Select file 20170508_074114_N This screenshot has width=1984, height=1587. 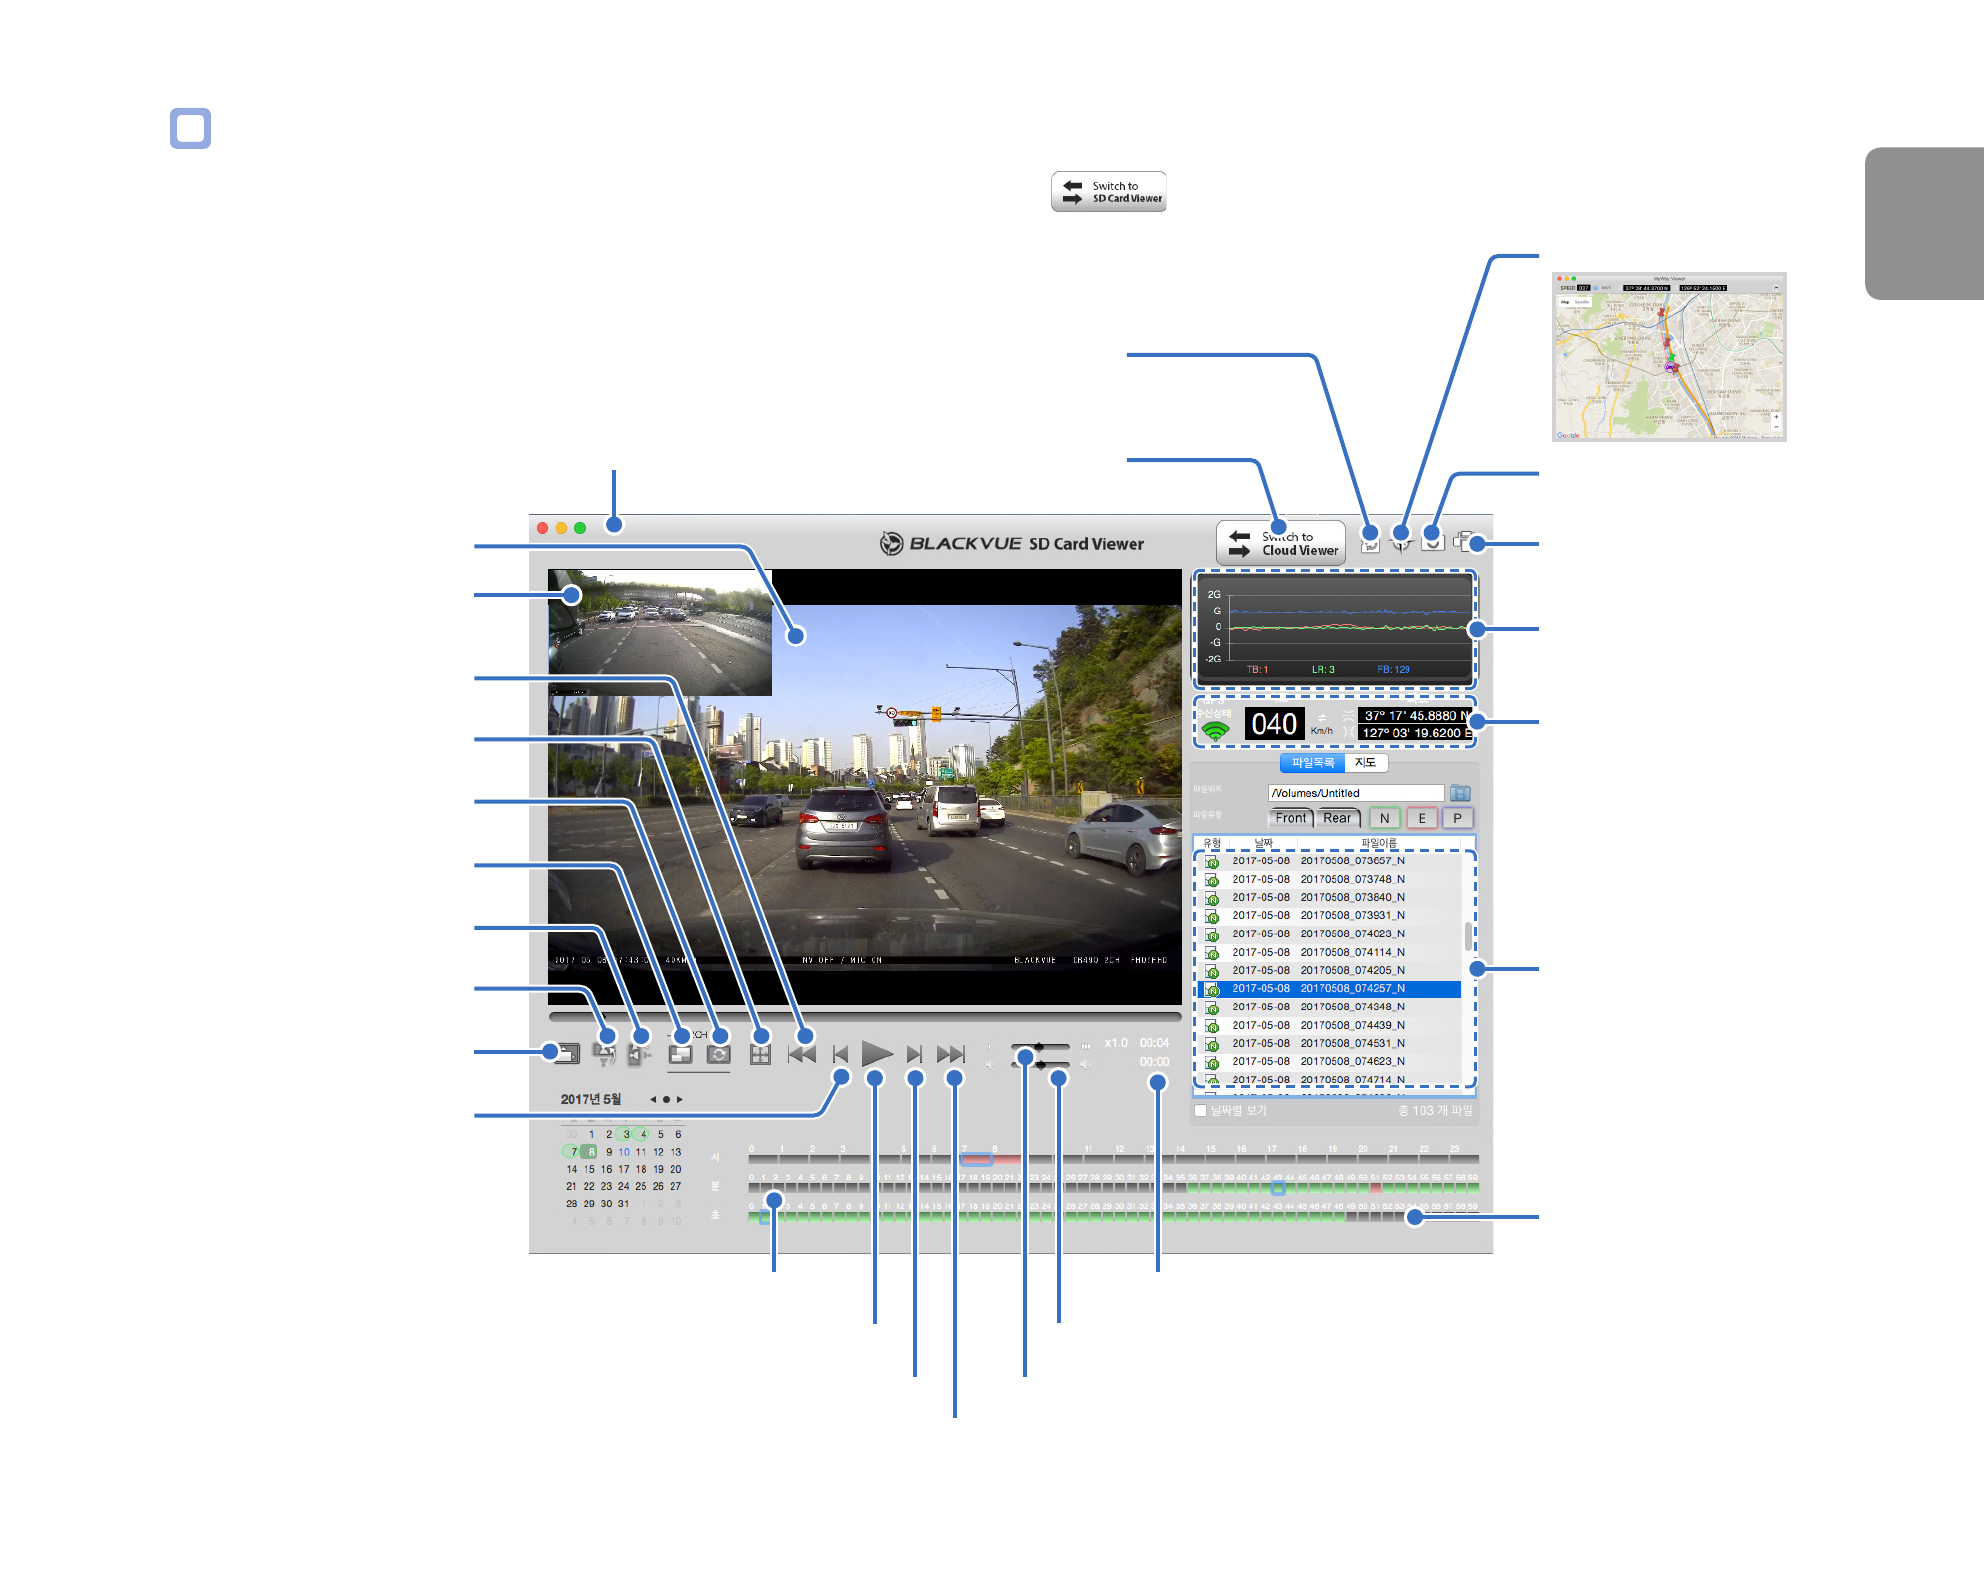1330,952
